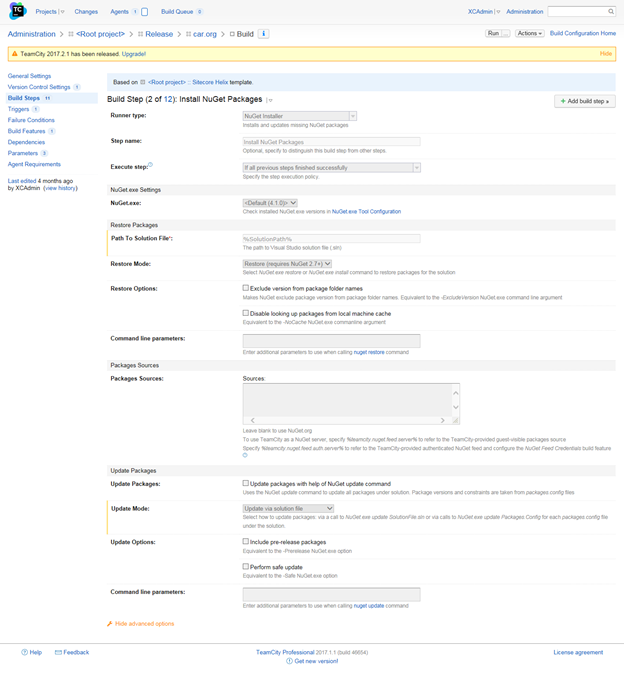Go to Changes in top navigation
Viewport: 624px width, 683px height.
coord(86,12)
